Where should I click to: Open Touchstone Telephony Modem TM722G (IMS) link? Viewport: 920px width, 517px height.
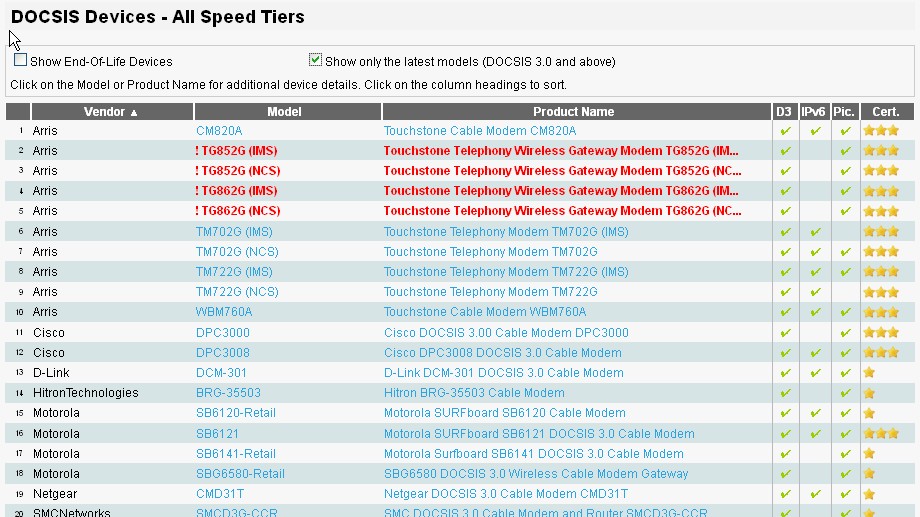[x=506, y=272]
